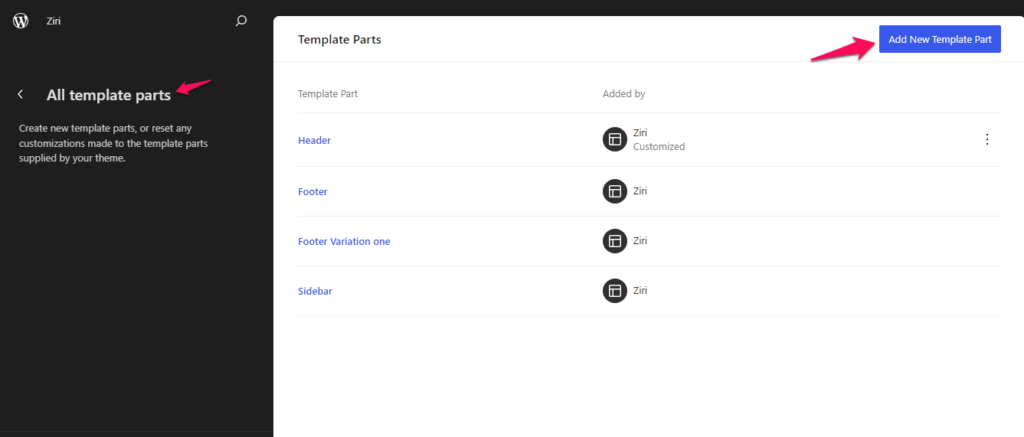Viewport: 1024px width, 437px height.
Task: Click Add New Template Part button
Action: pyautogui.click(x=940, y=39)
